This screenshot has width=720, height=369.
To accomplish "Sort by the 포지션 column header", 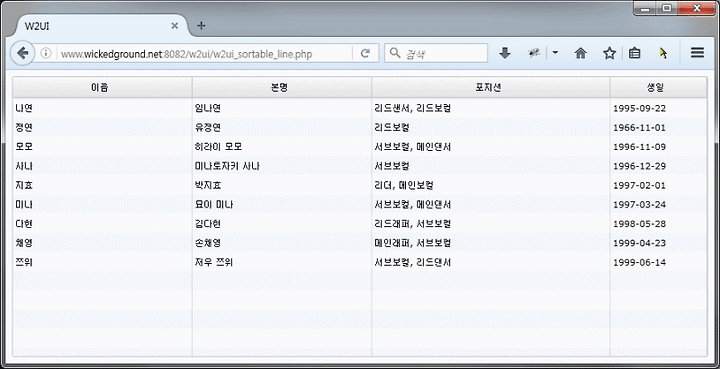I will pyautogui.click(x=491, y=88).
